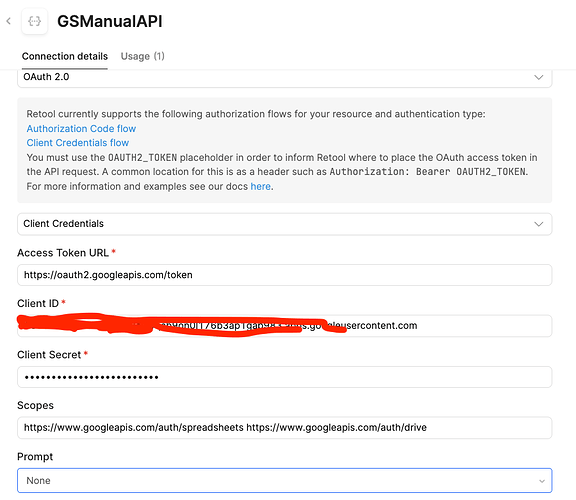This screenshot has width=576, height=500.
Task: Click the Scopes label
Action: [x=35, y=405]
